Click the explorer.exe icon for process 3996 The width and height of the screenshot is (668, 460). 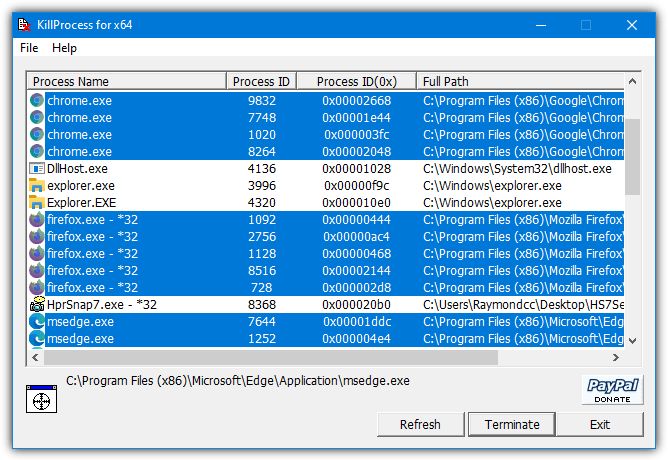coord(37,186)
